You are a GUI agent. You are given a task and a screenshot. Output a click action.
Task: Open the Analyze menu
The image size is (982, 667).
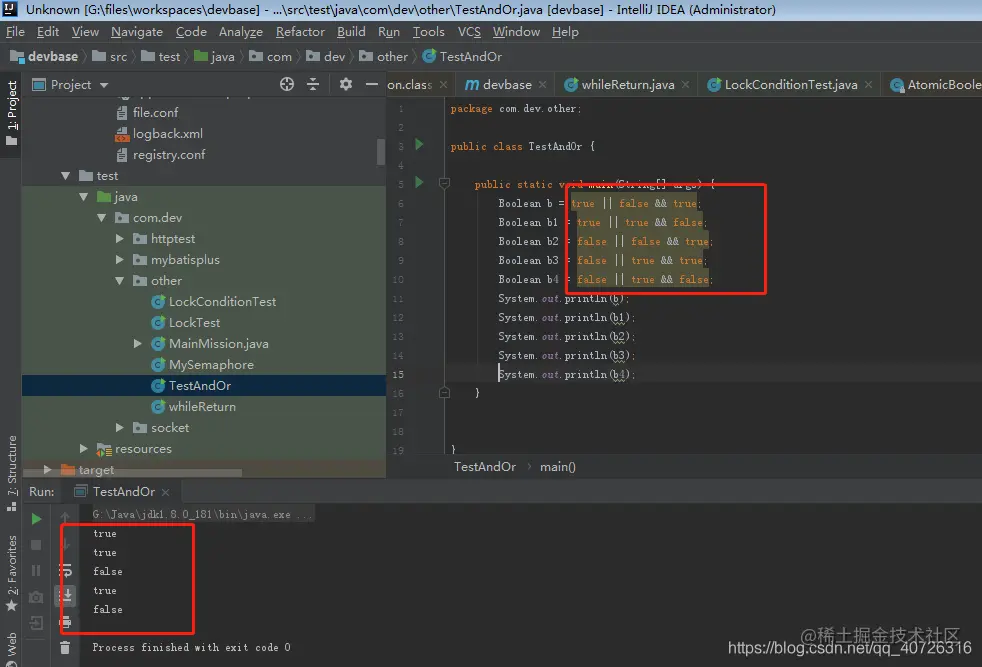coord(240,31)
